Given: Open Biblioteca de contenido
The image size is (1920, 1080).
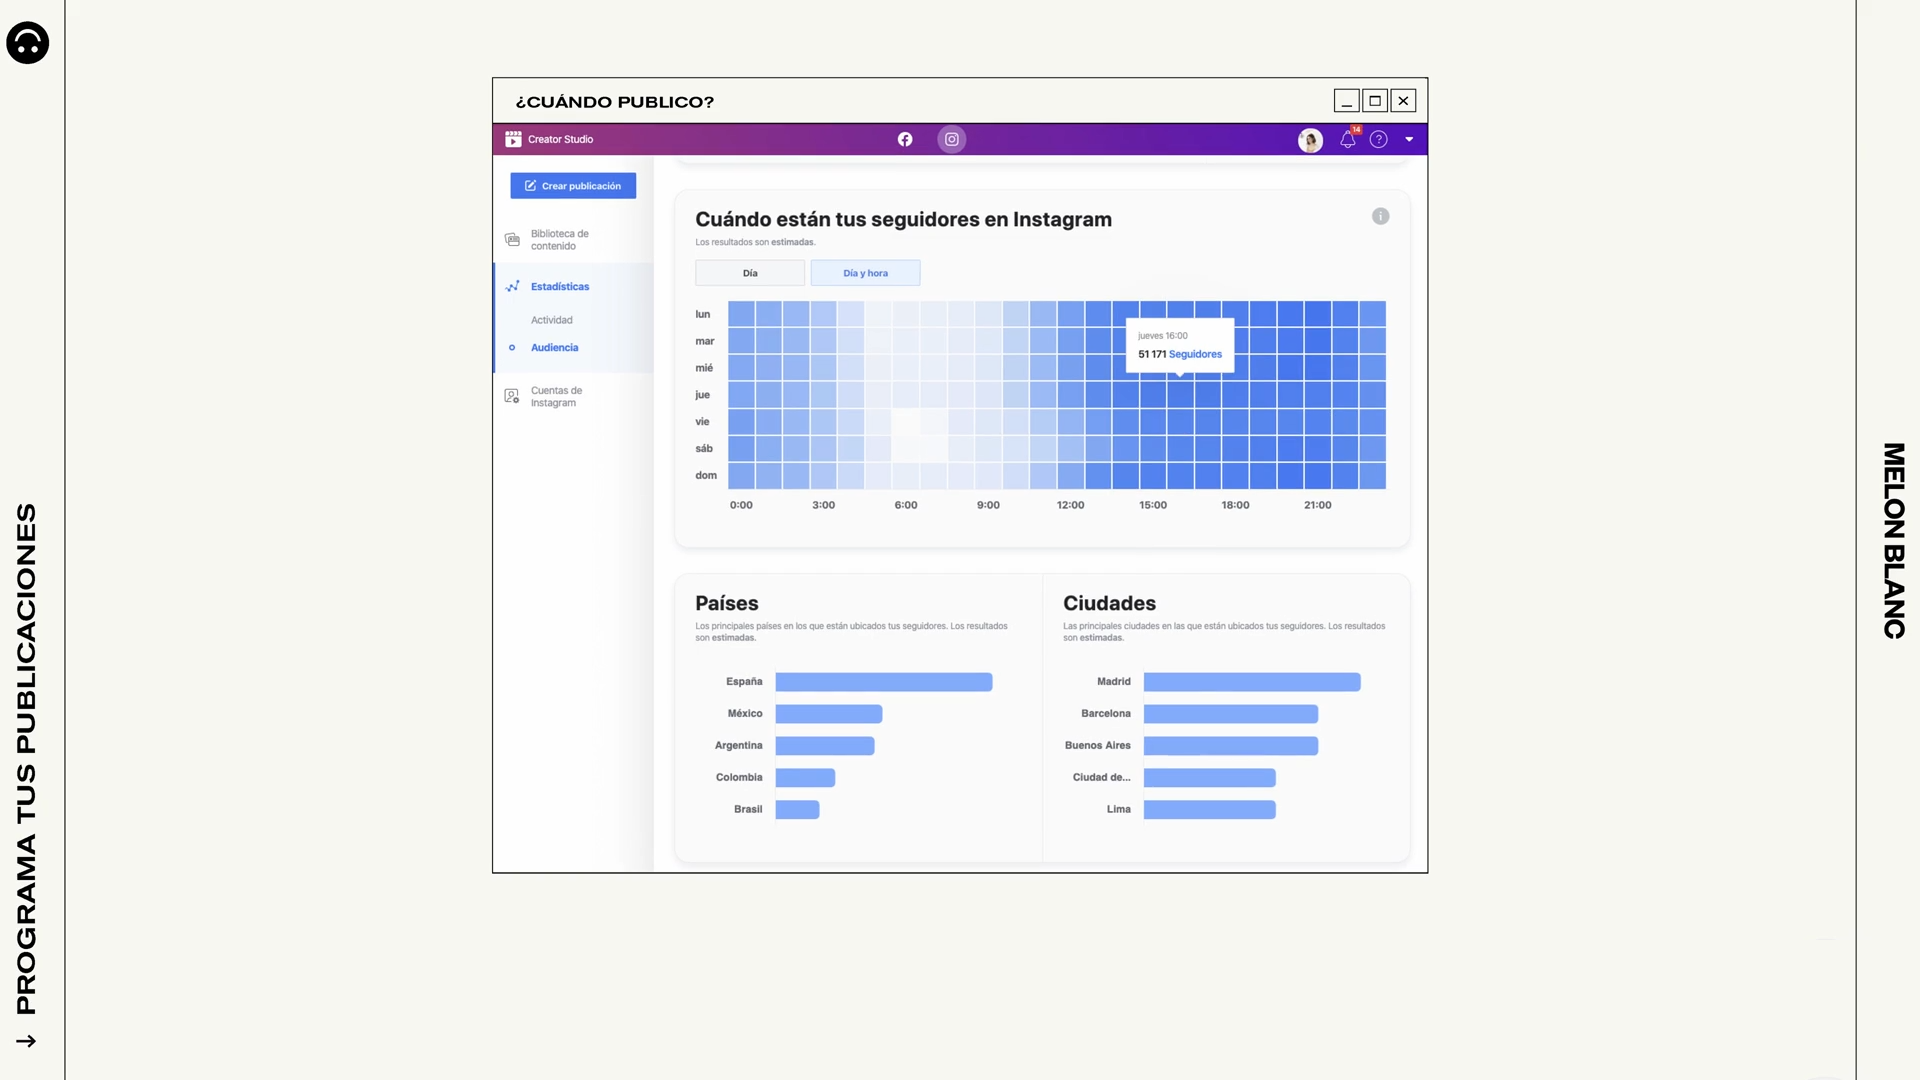Looking at the screenshot, I should click(559, 240).
